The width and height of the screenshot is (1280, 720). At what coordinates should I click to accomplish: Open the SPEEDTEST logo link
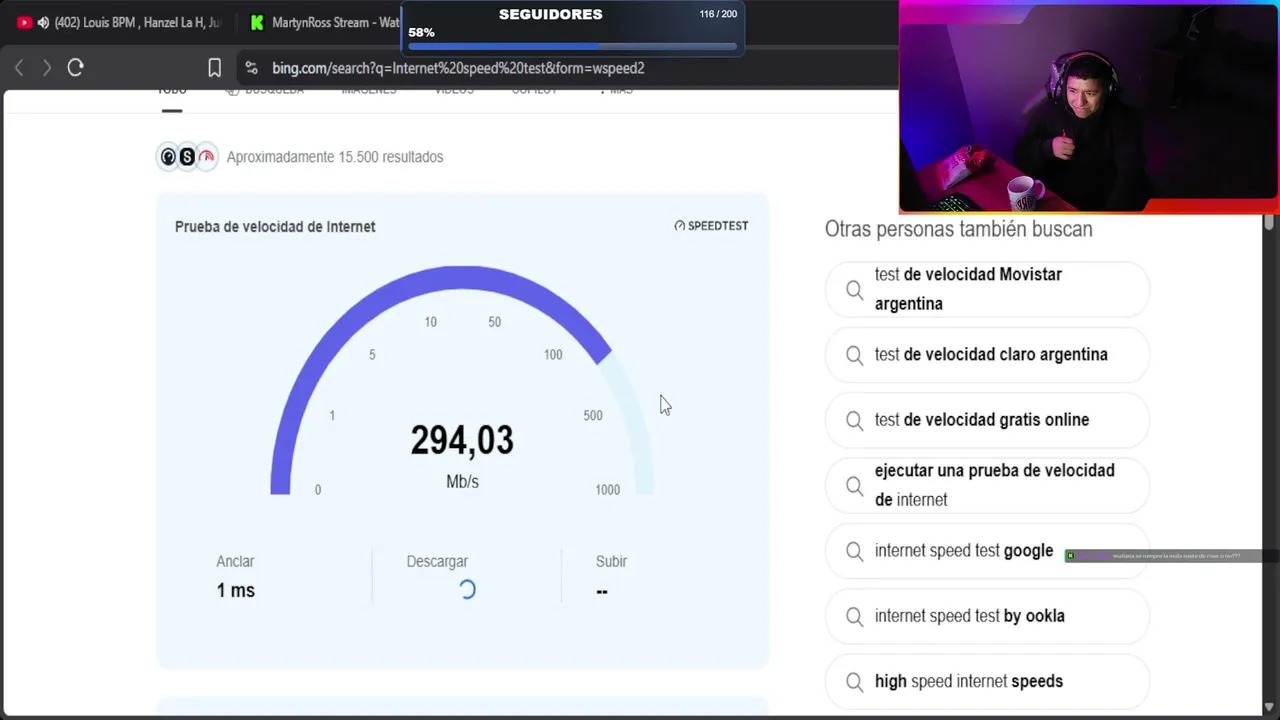coord(711,226)
